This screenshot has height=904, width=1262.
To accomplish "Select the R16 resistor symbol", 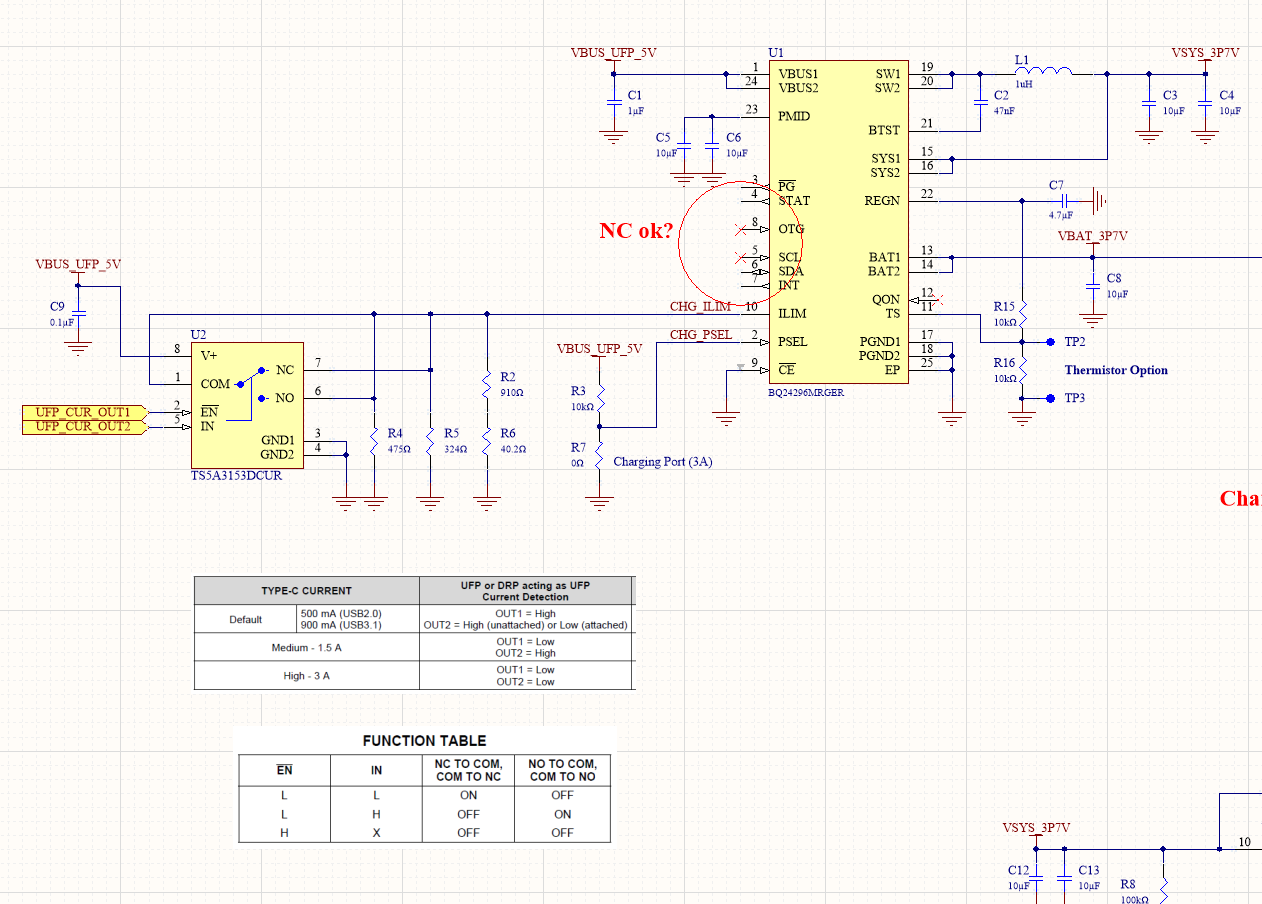I will click(x=1023, y=370).
